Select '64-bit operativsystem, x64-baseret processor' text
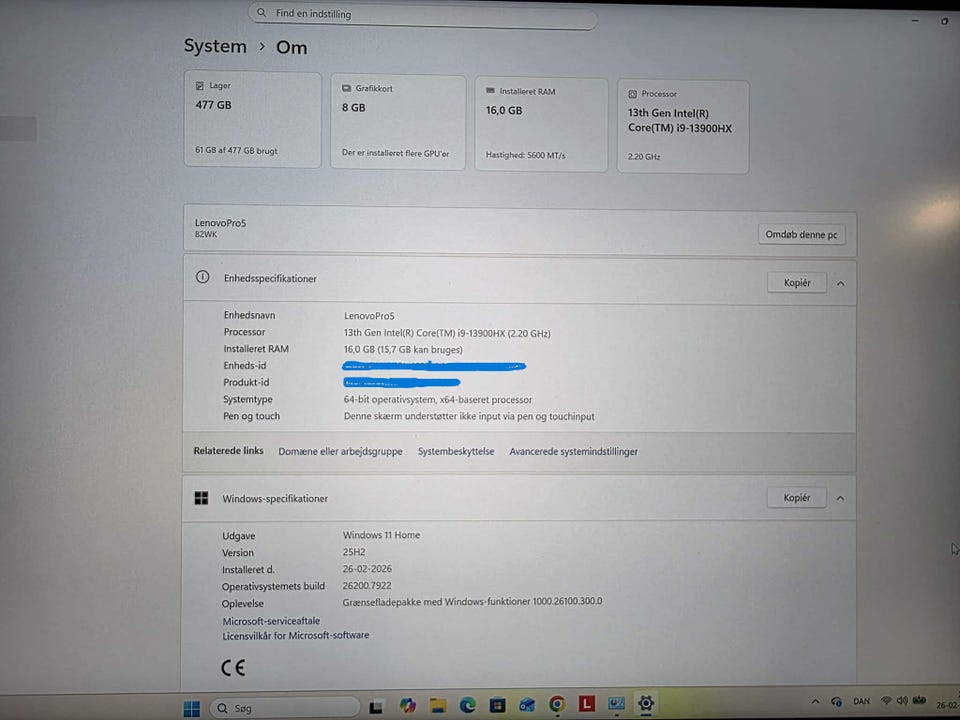This screenshot has width=960, height=720. (438, 400)
